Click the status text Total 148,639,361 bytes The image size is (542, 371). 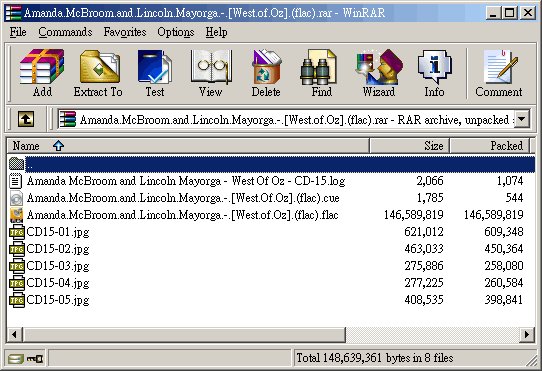tap(375, 358)
